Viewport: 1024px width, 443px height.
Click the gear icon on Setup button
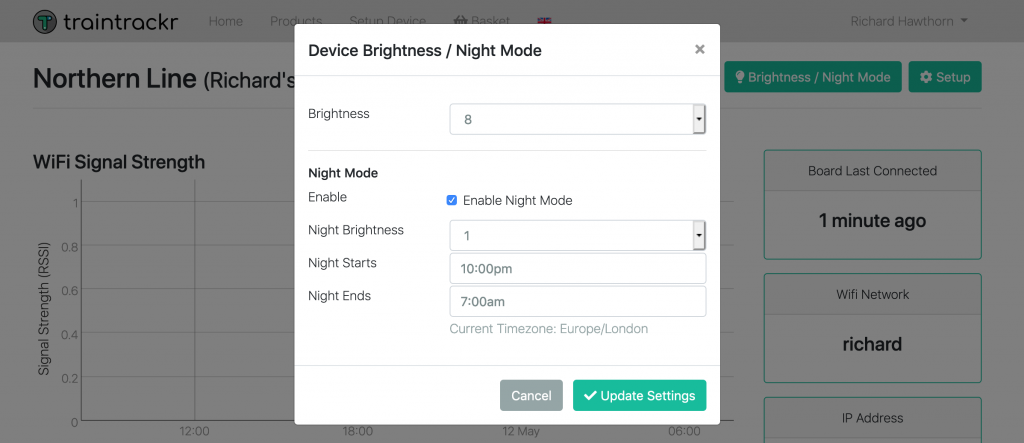pos(925,77)
